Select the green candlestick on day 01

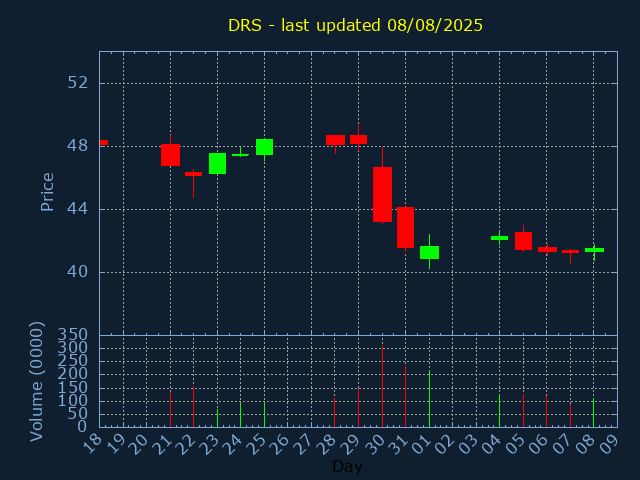point(429,252)
